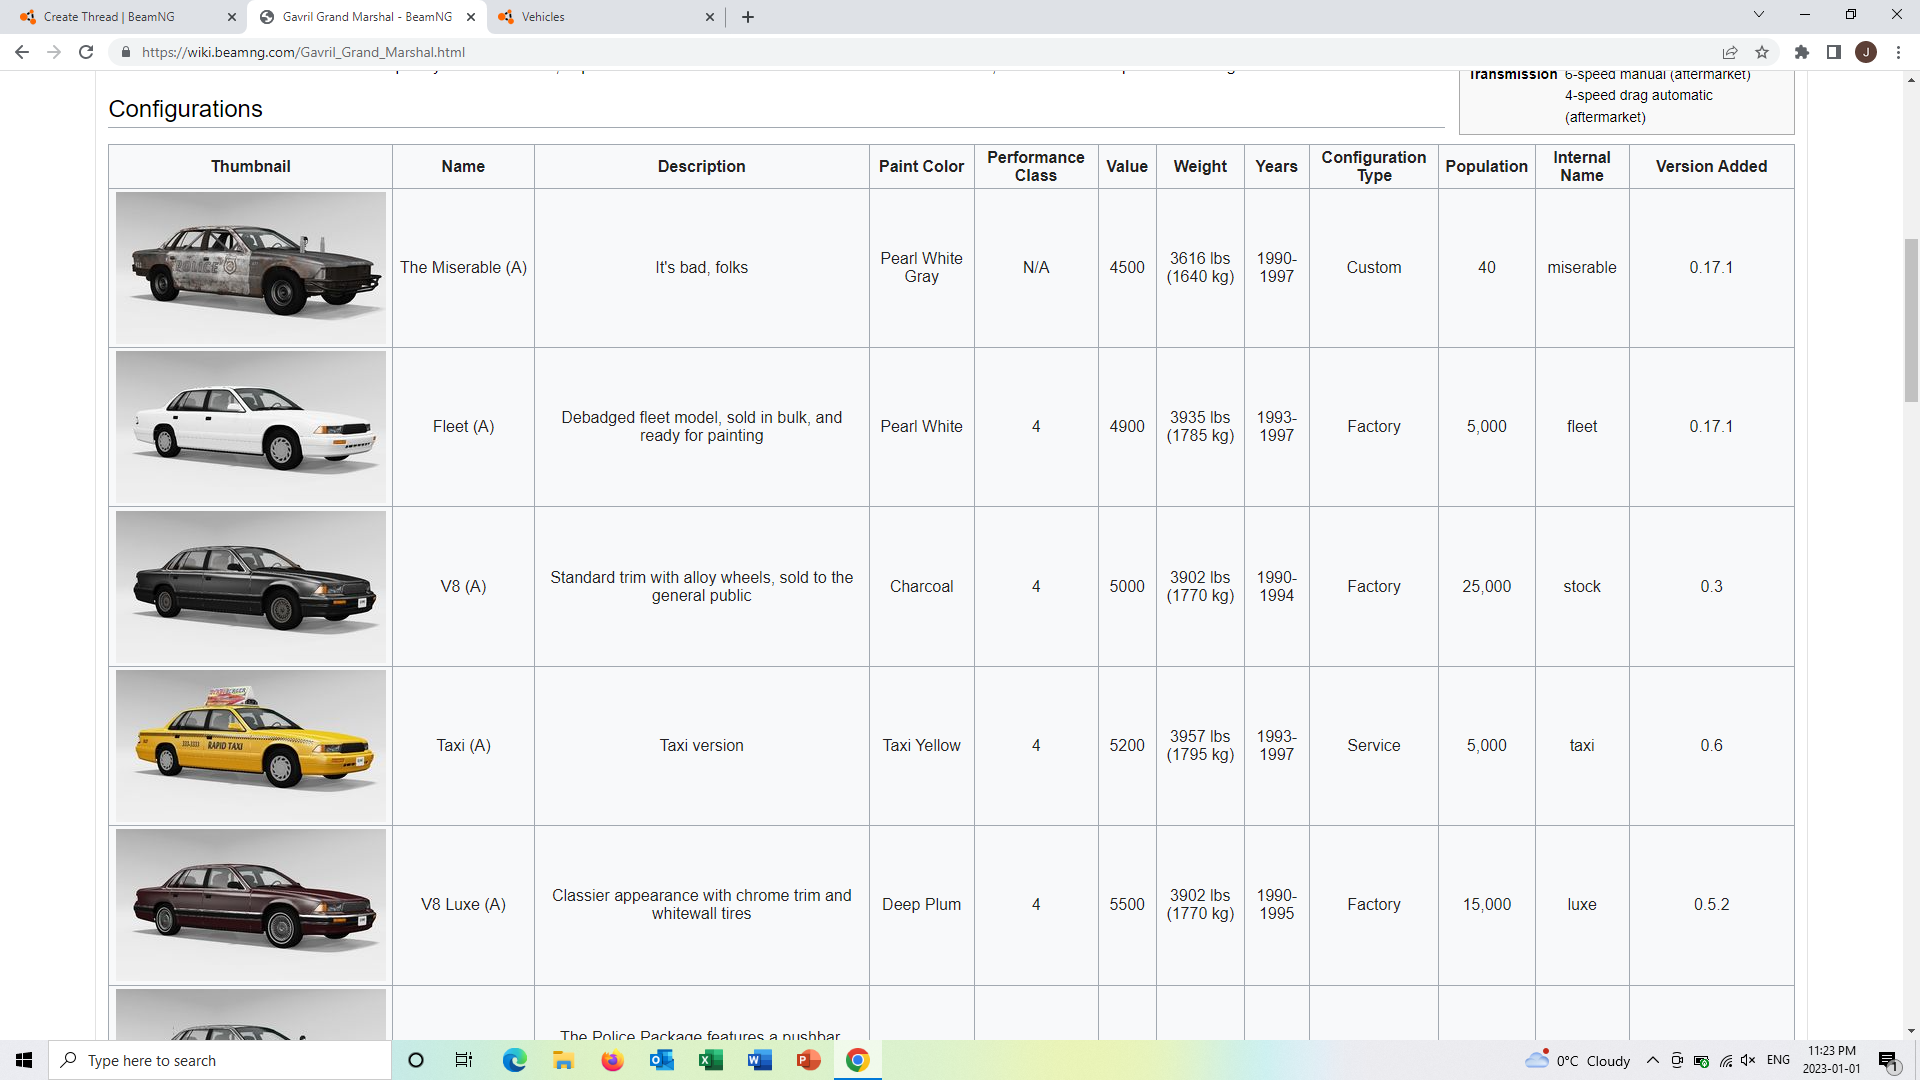
Task: Open the tab search chevron
Action: pyautogui.click(x=1759, y=14)
